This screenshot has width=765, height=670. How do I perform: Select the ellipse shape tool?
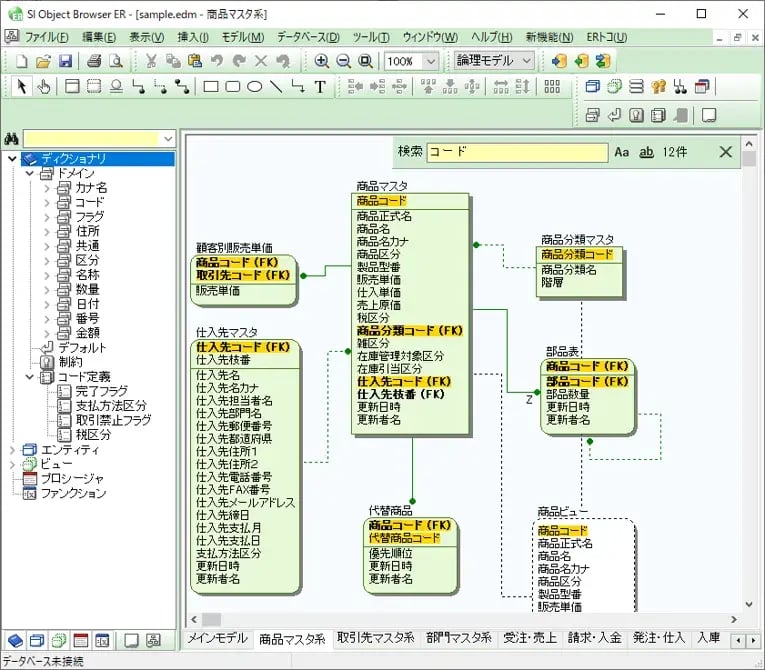coord(254,87)
